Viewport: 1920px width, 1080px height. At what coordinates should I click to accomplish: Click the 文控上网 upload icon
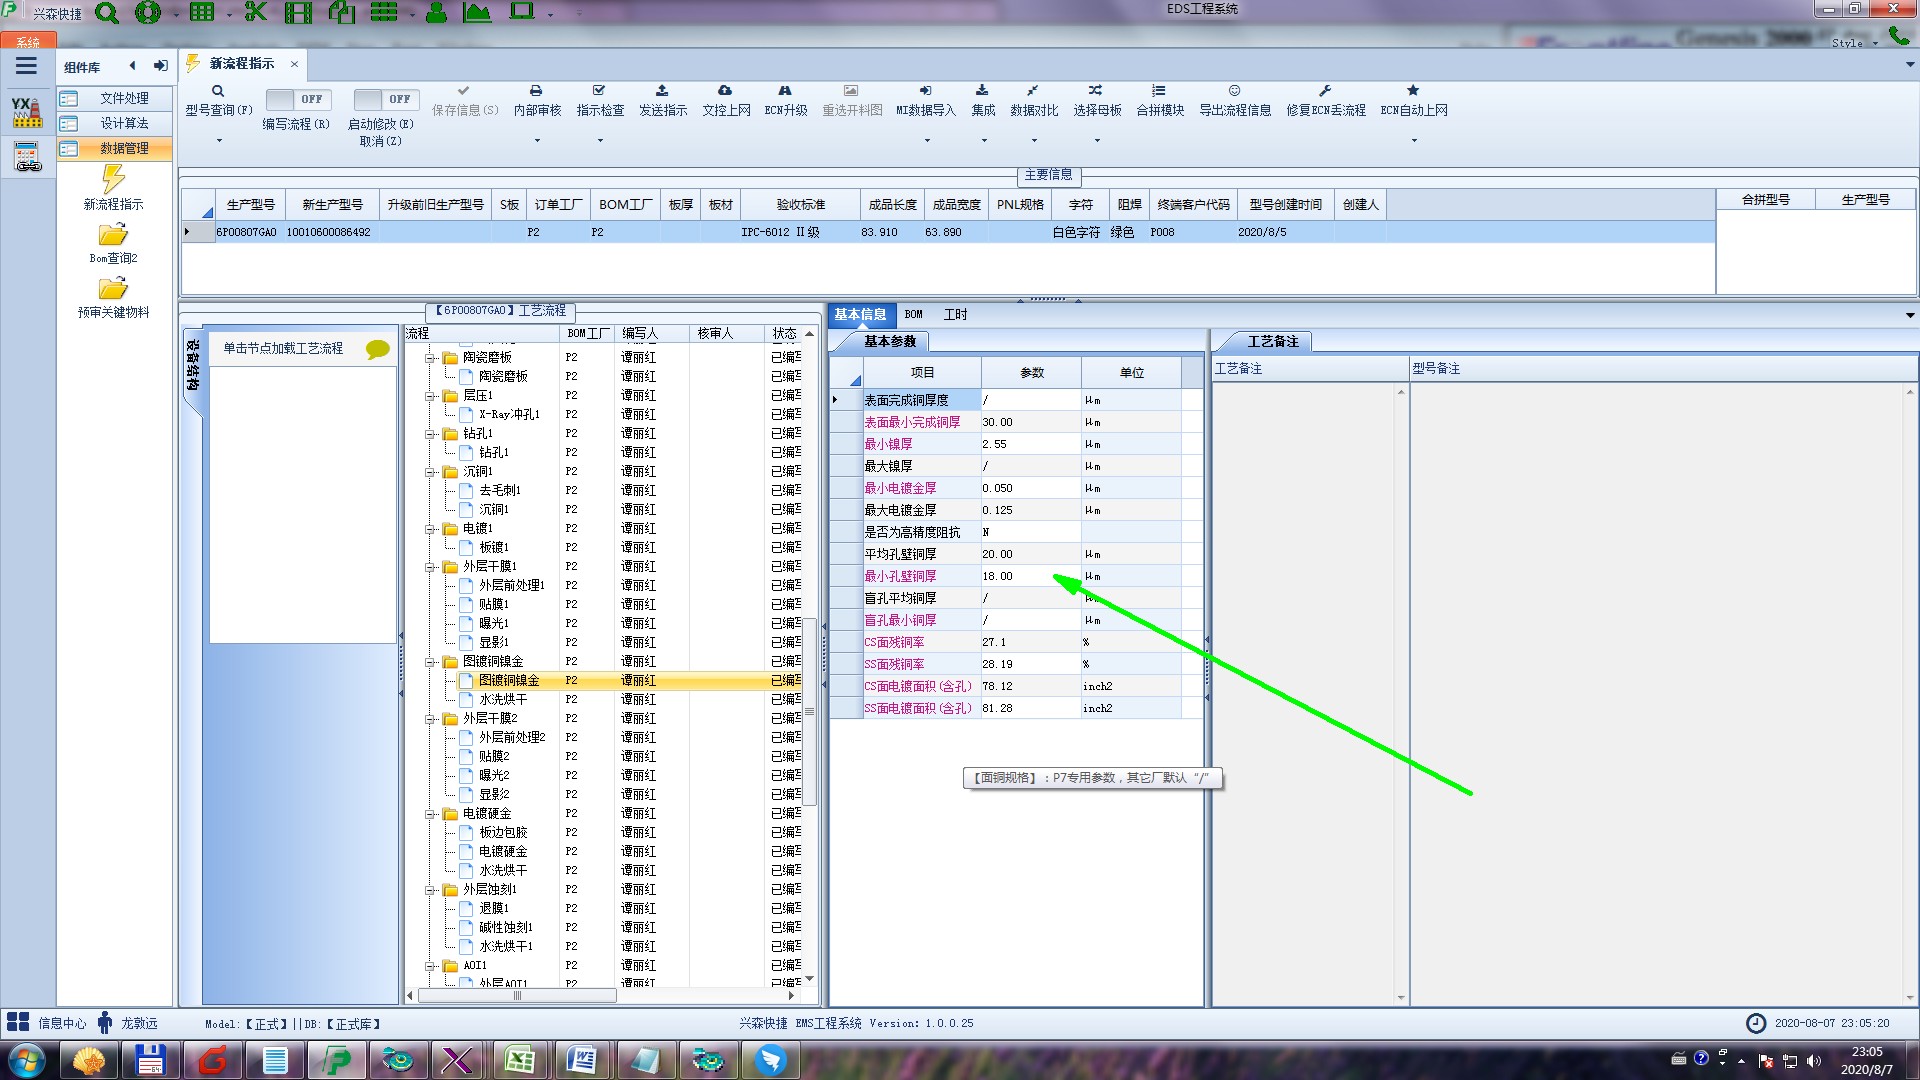(x=725, y=91)
